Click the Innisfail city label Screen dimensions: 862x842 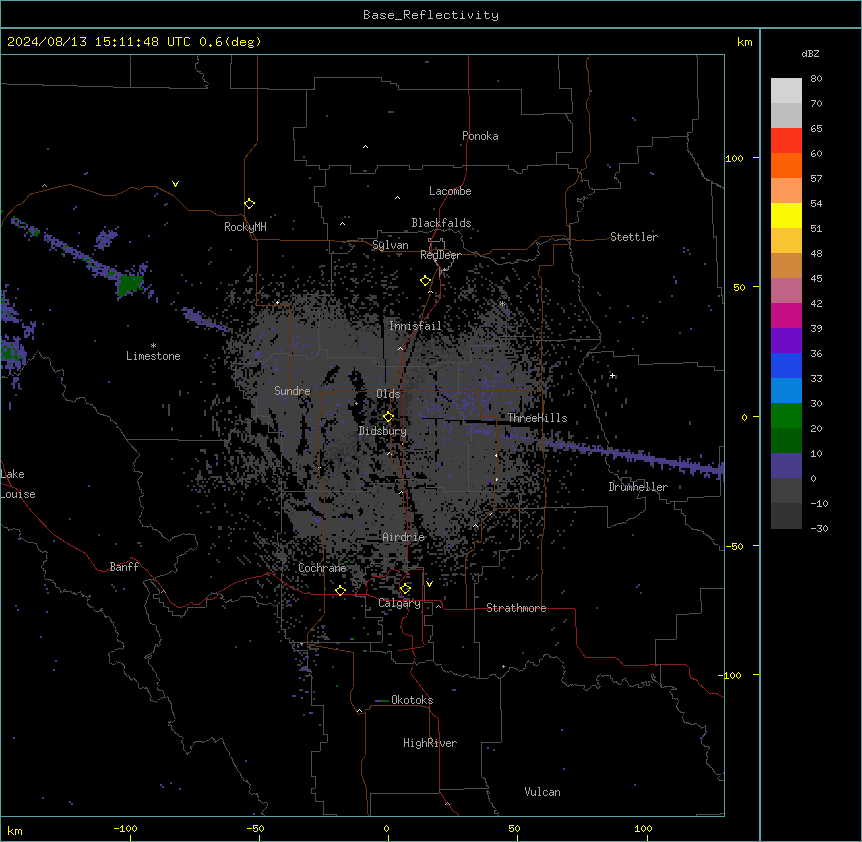coord(415,326)
